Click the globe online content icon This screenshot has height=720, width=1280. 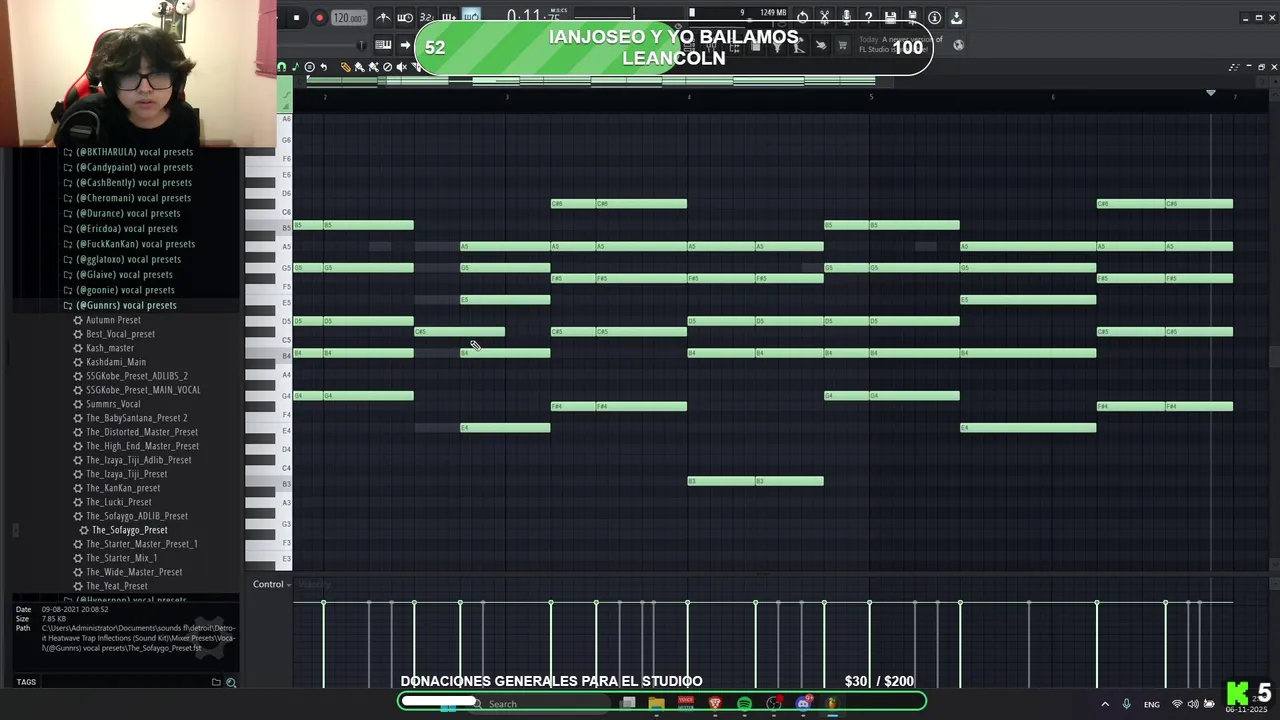tap(958, 45)
